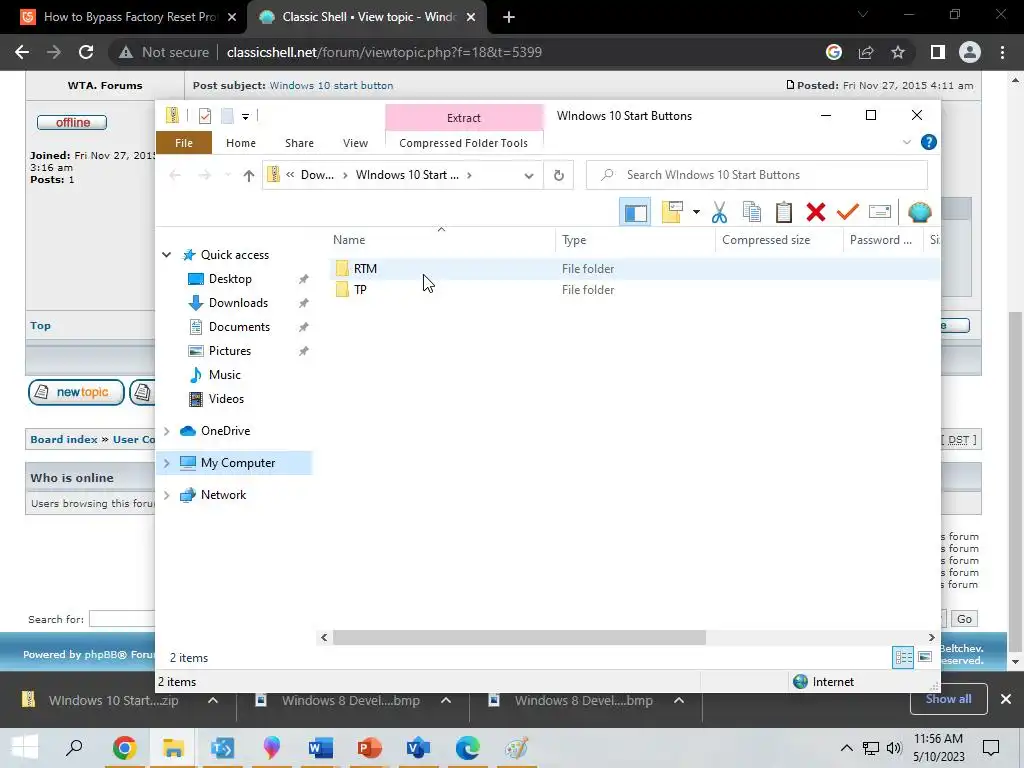Reload the page in Chrome
1024x768 pixels.
86,52
